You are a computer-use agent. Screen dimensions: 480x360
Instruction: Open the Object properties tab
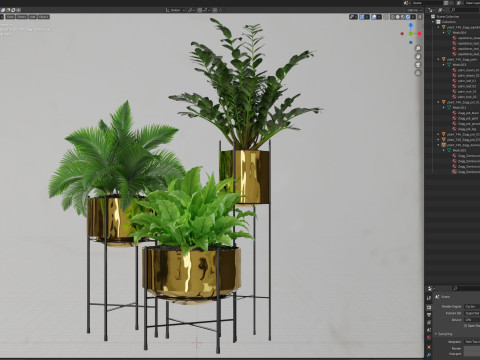(429, 347)
